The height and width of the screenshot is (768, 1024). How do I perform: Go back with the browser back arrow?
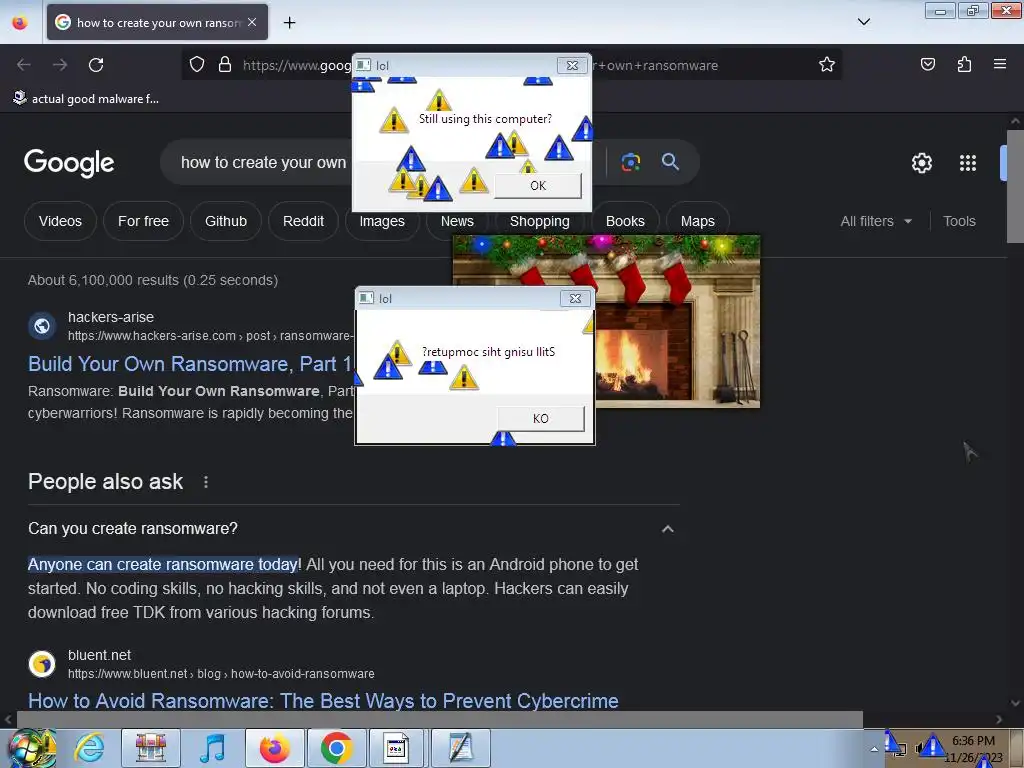coord(24,65)
